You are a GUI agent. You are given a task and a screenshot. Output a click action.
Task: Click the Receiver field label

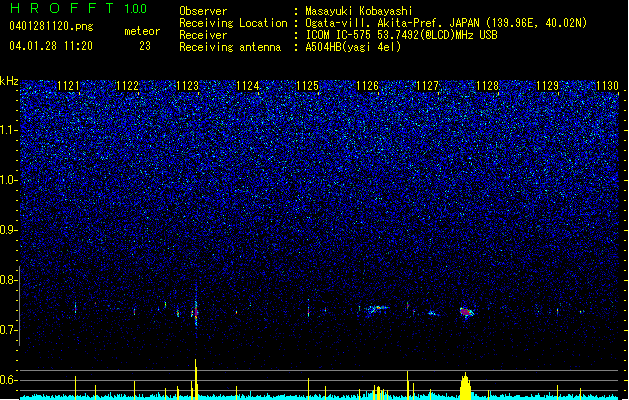pyautogui.click(x=203, y=35)
